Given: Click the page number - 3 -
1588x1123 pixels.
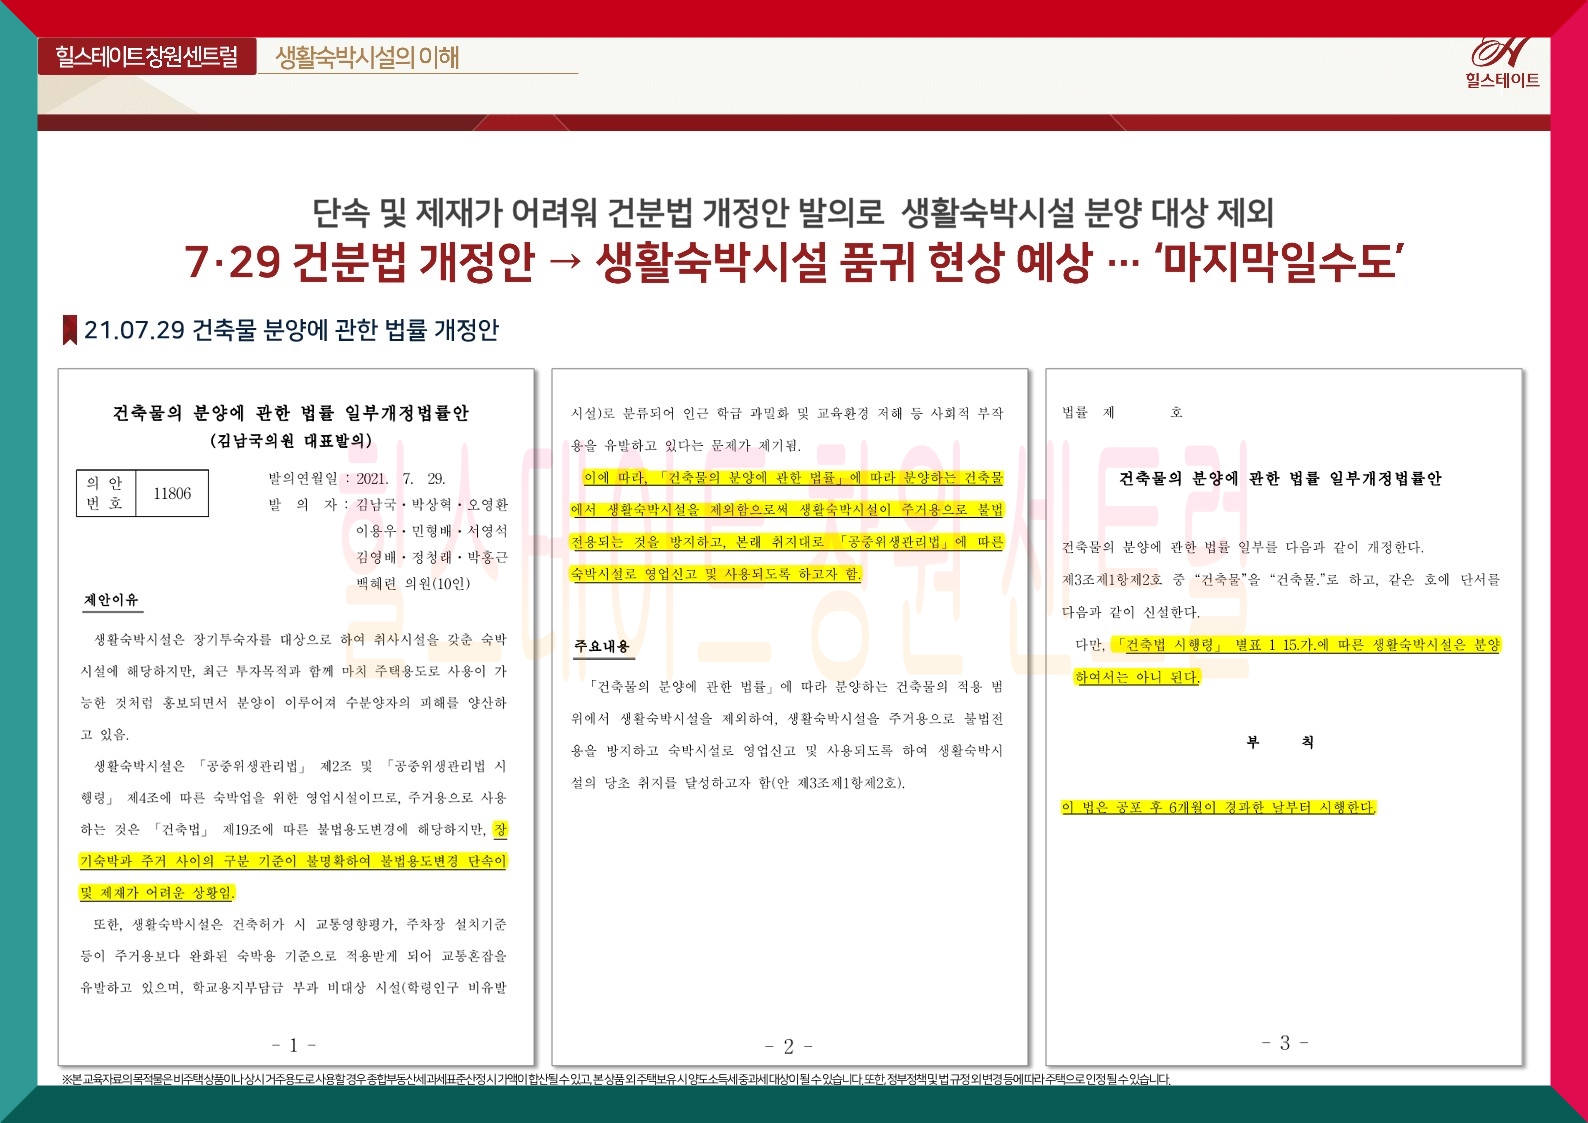Looking at the screenshot, I should pos(1285,1042).
